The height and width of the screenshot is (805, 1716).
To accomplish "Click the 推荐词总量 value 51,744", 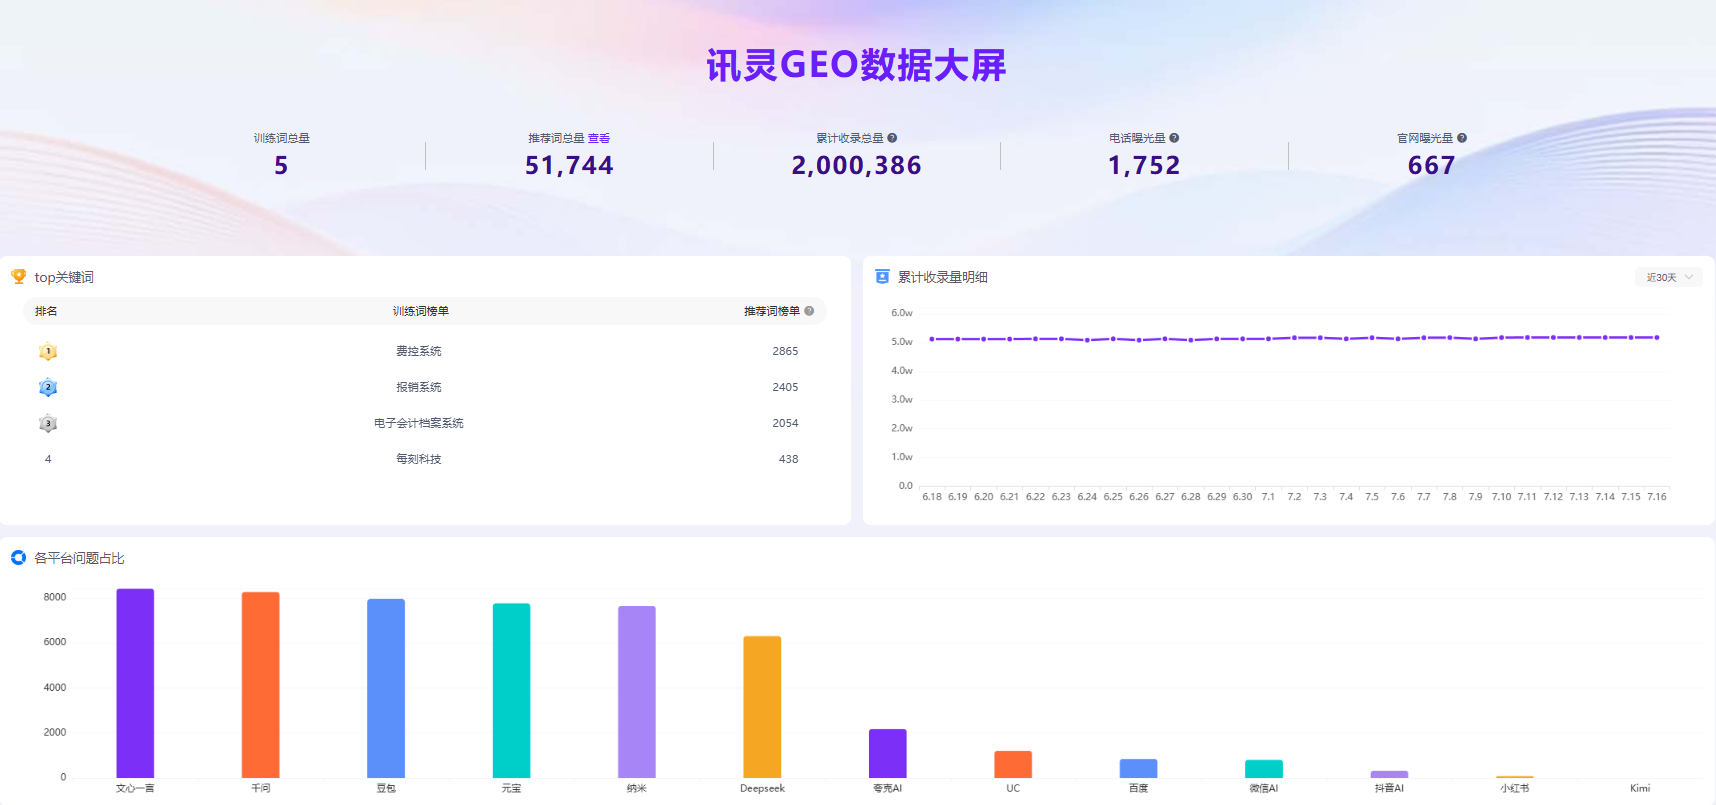I will click(x=569, y=165).
